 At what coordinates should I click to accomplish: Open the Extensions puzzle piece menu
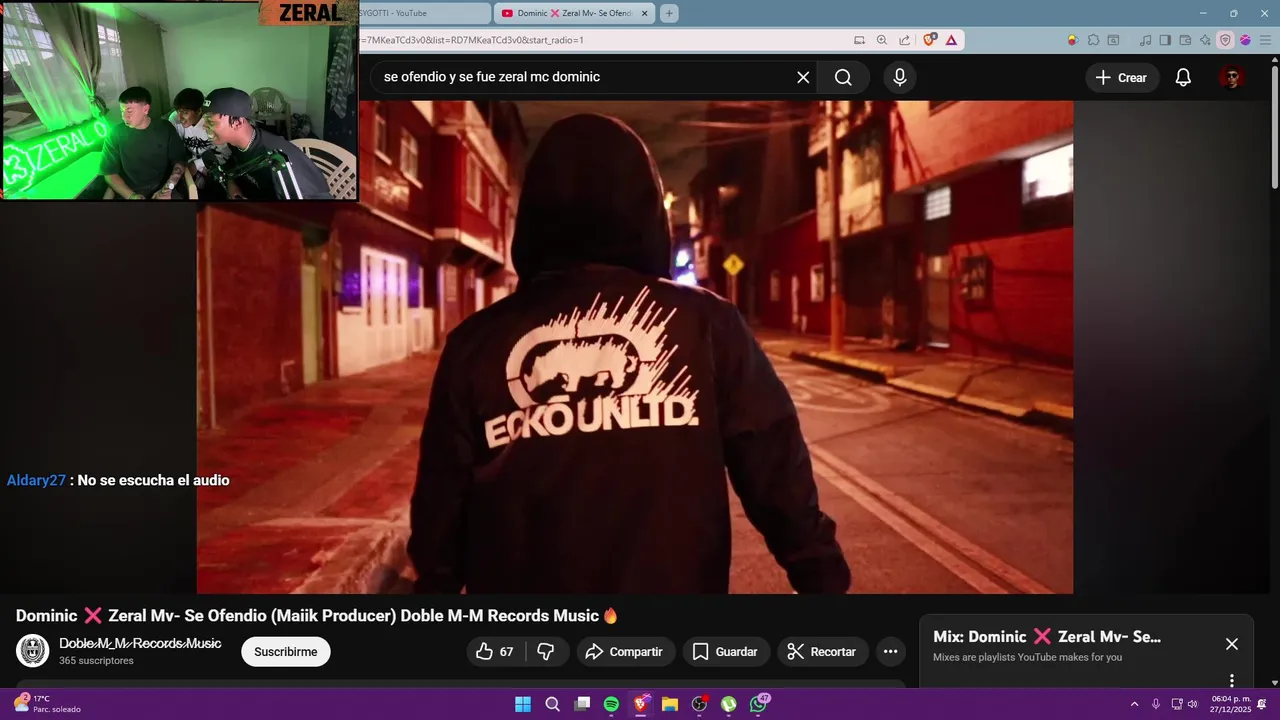(1093, 40)
